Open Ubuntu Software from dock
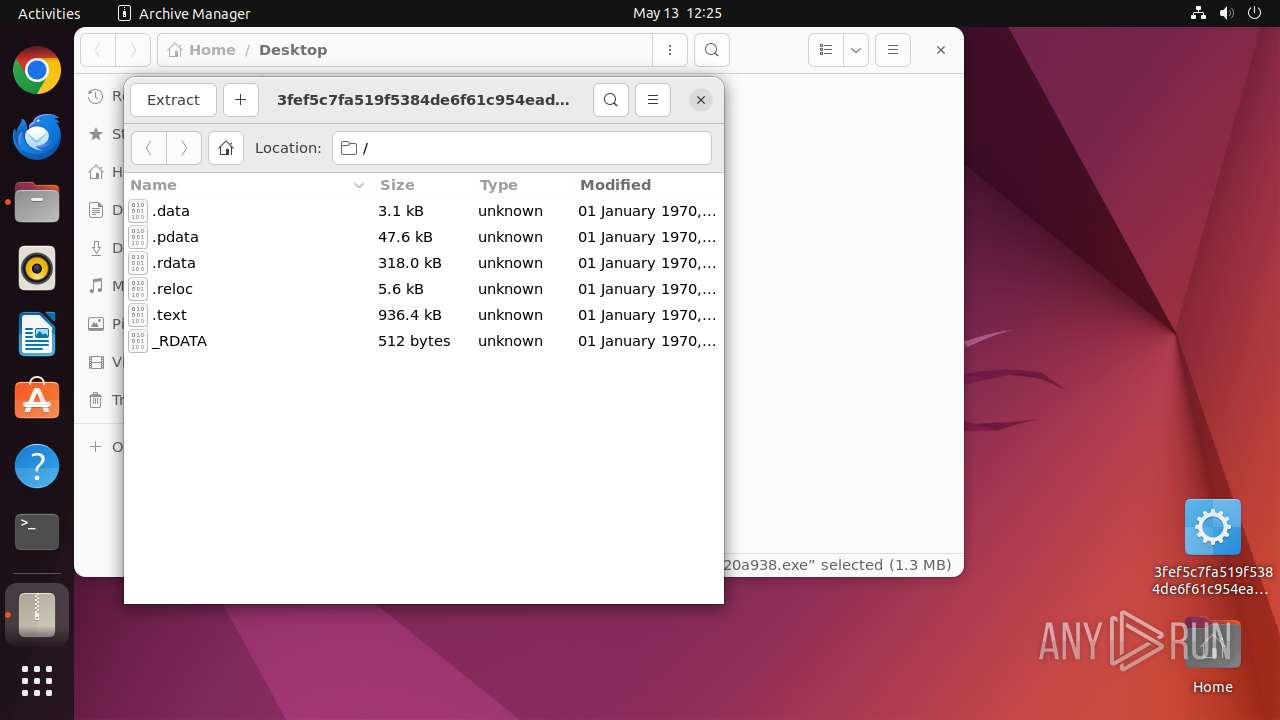The height and width of the screenshot is (720, 1280). click(37, 400)
